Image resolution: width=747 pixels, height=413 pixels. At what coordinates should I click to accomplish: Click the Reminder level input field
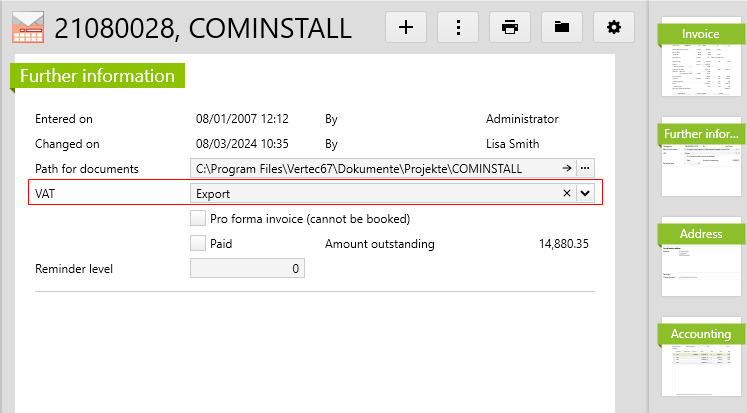click(247, 268)
